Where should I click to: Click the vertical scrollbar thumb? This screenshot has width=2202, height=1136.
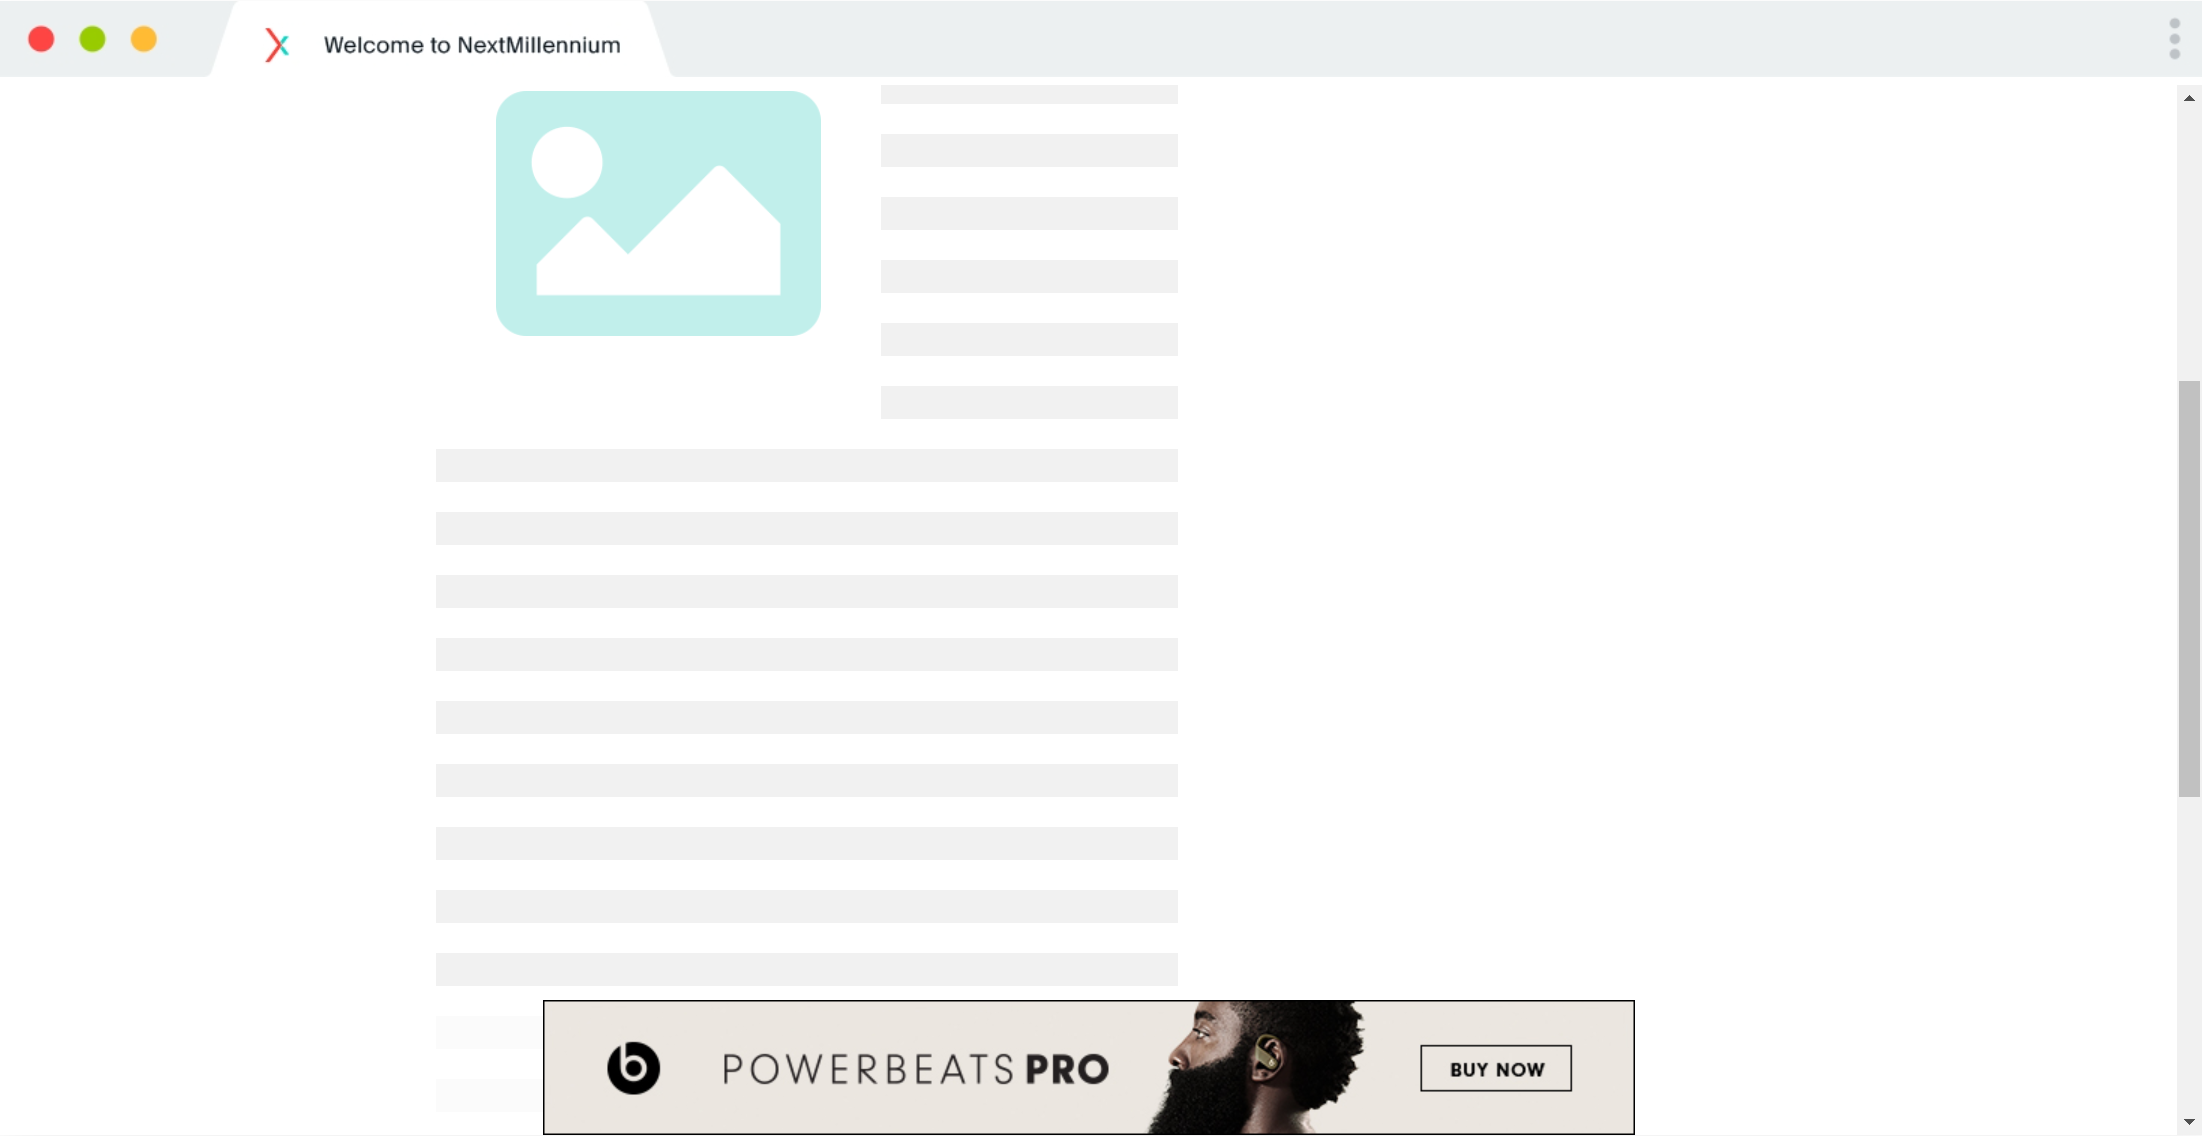pyautogui.click(x=2189, y=588)
